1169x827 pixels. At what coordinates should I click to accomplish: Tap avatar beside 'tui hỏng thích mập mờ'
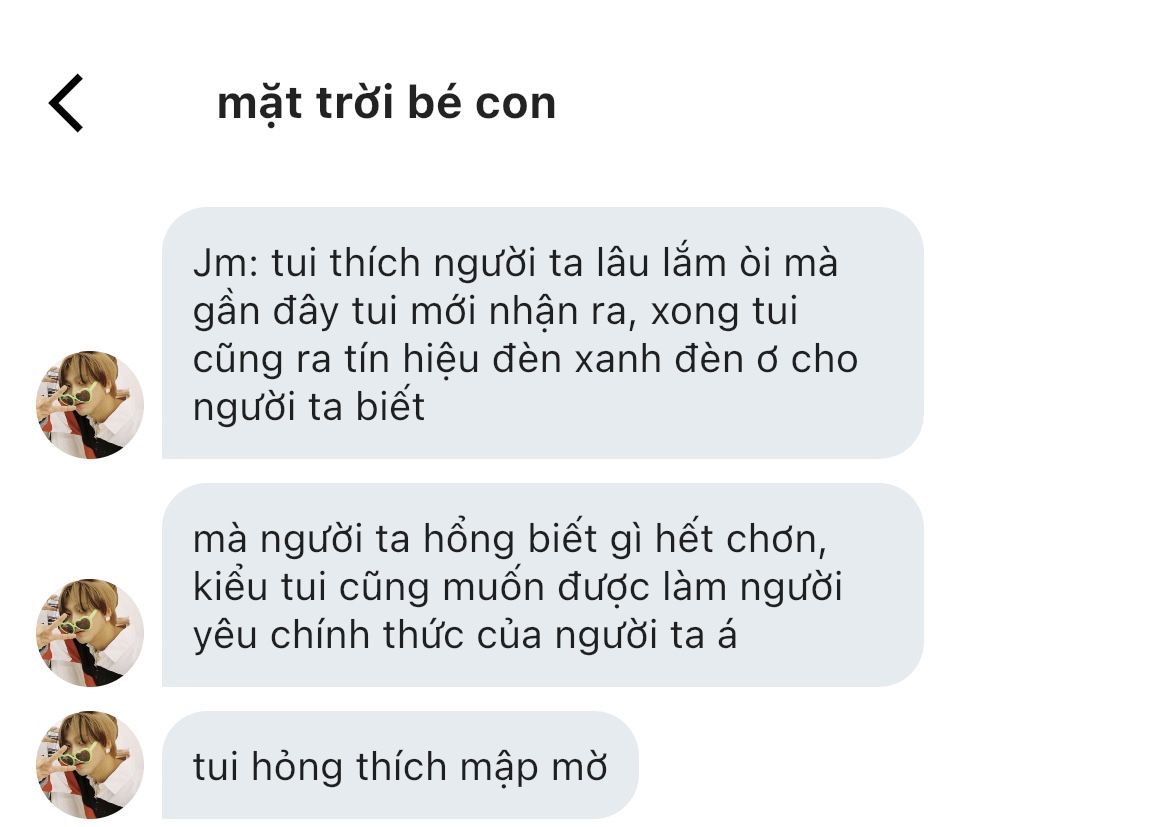pyautogui.click(x=90, y=765)
